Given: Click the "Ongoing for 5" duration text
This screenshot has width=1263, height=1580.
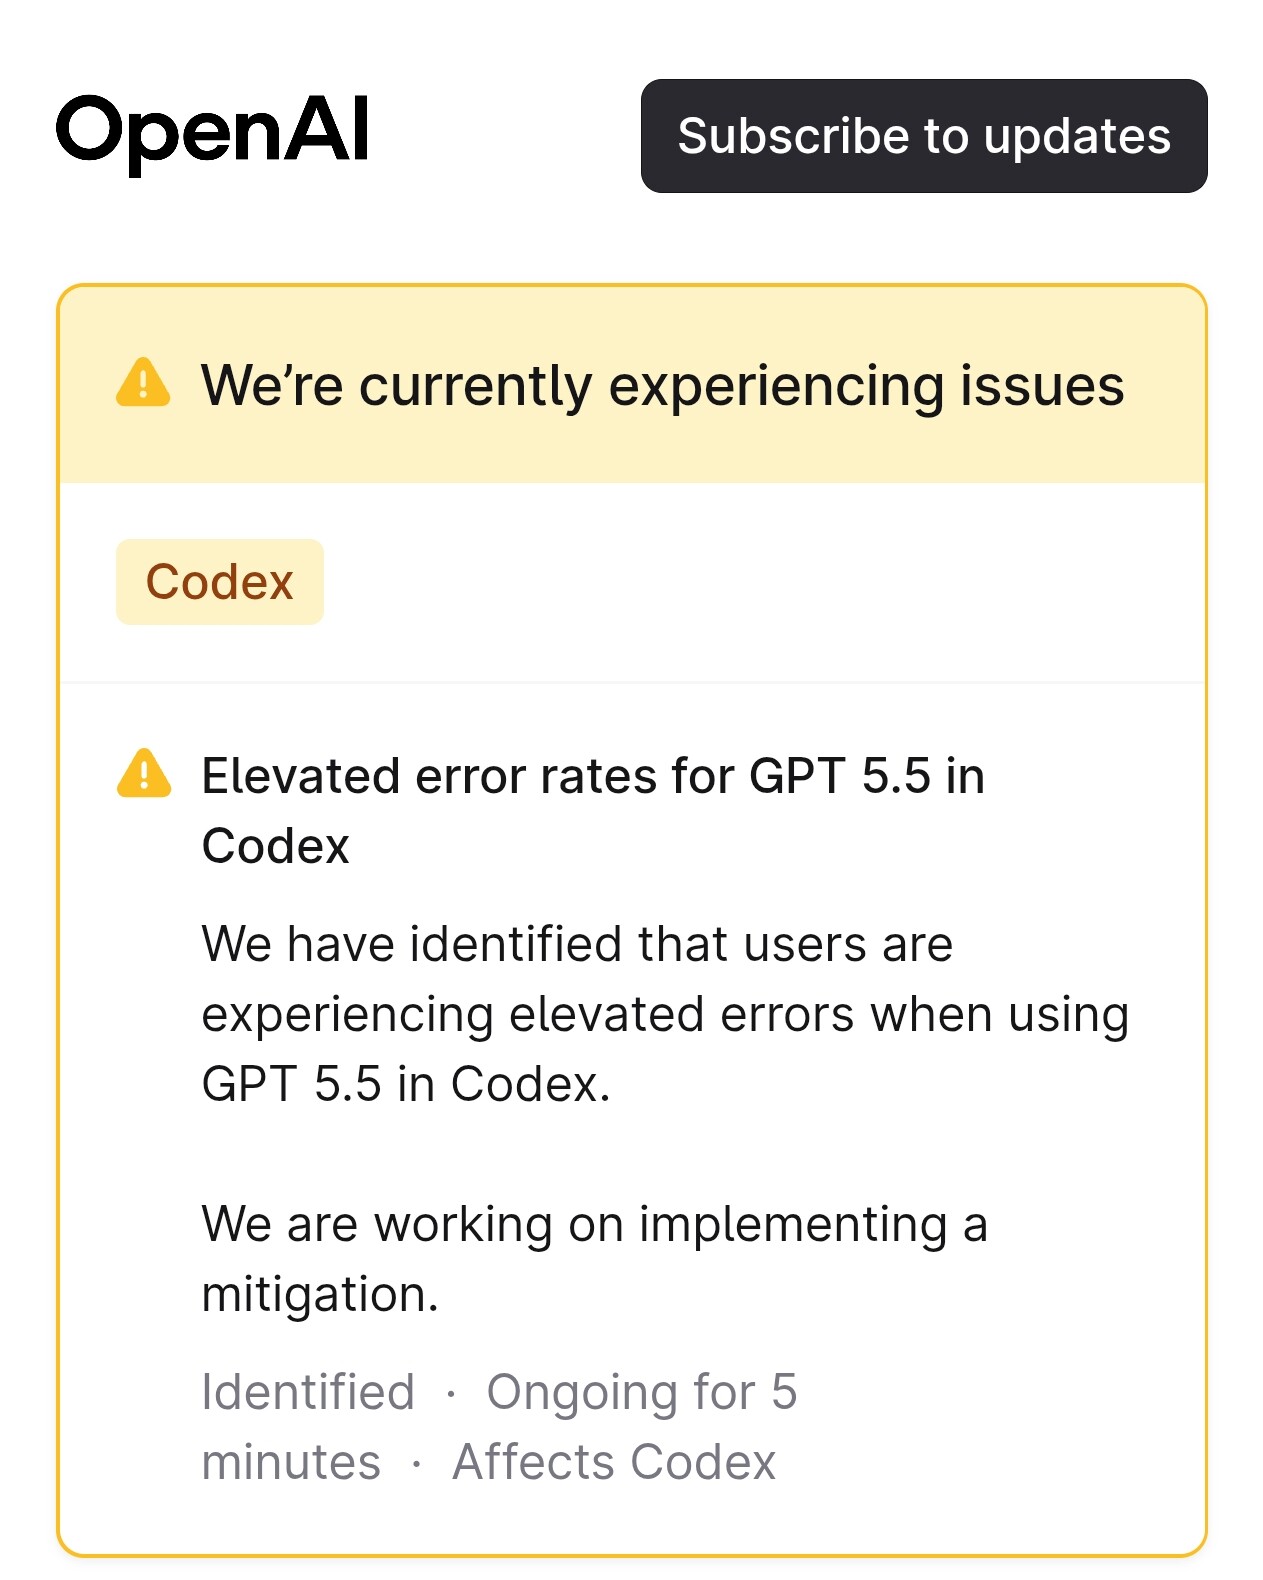Looking at the screenshot, I should pos(642,1393).
